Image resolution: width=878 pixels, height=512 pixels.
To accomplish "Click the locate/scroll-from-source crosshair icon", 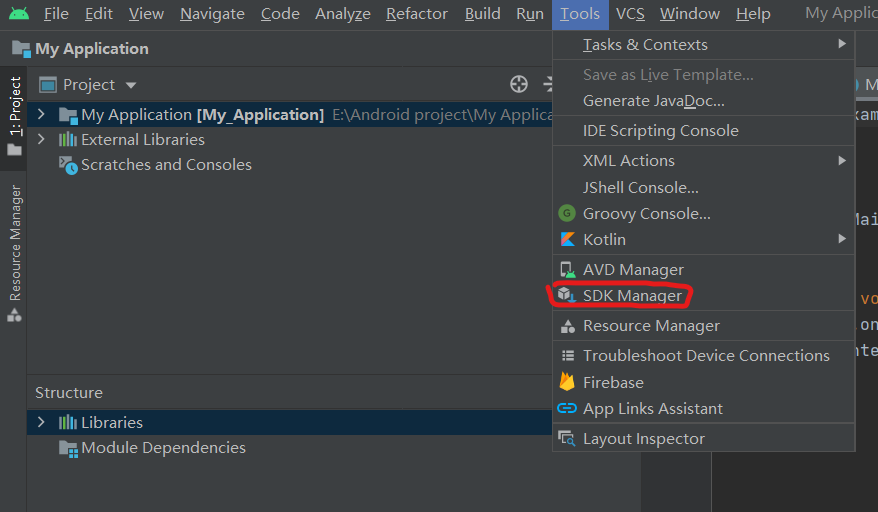I will [519, 84].
